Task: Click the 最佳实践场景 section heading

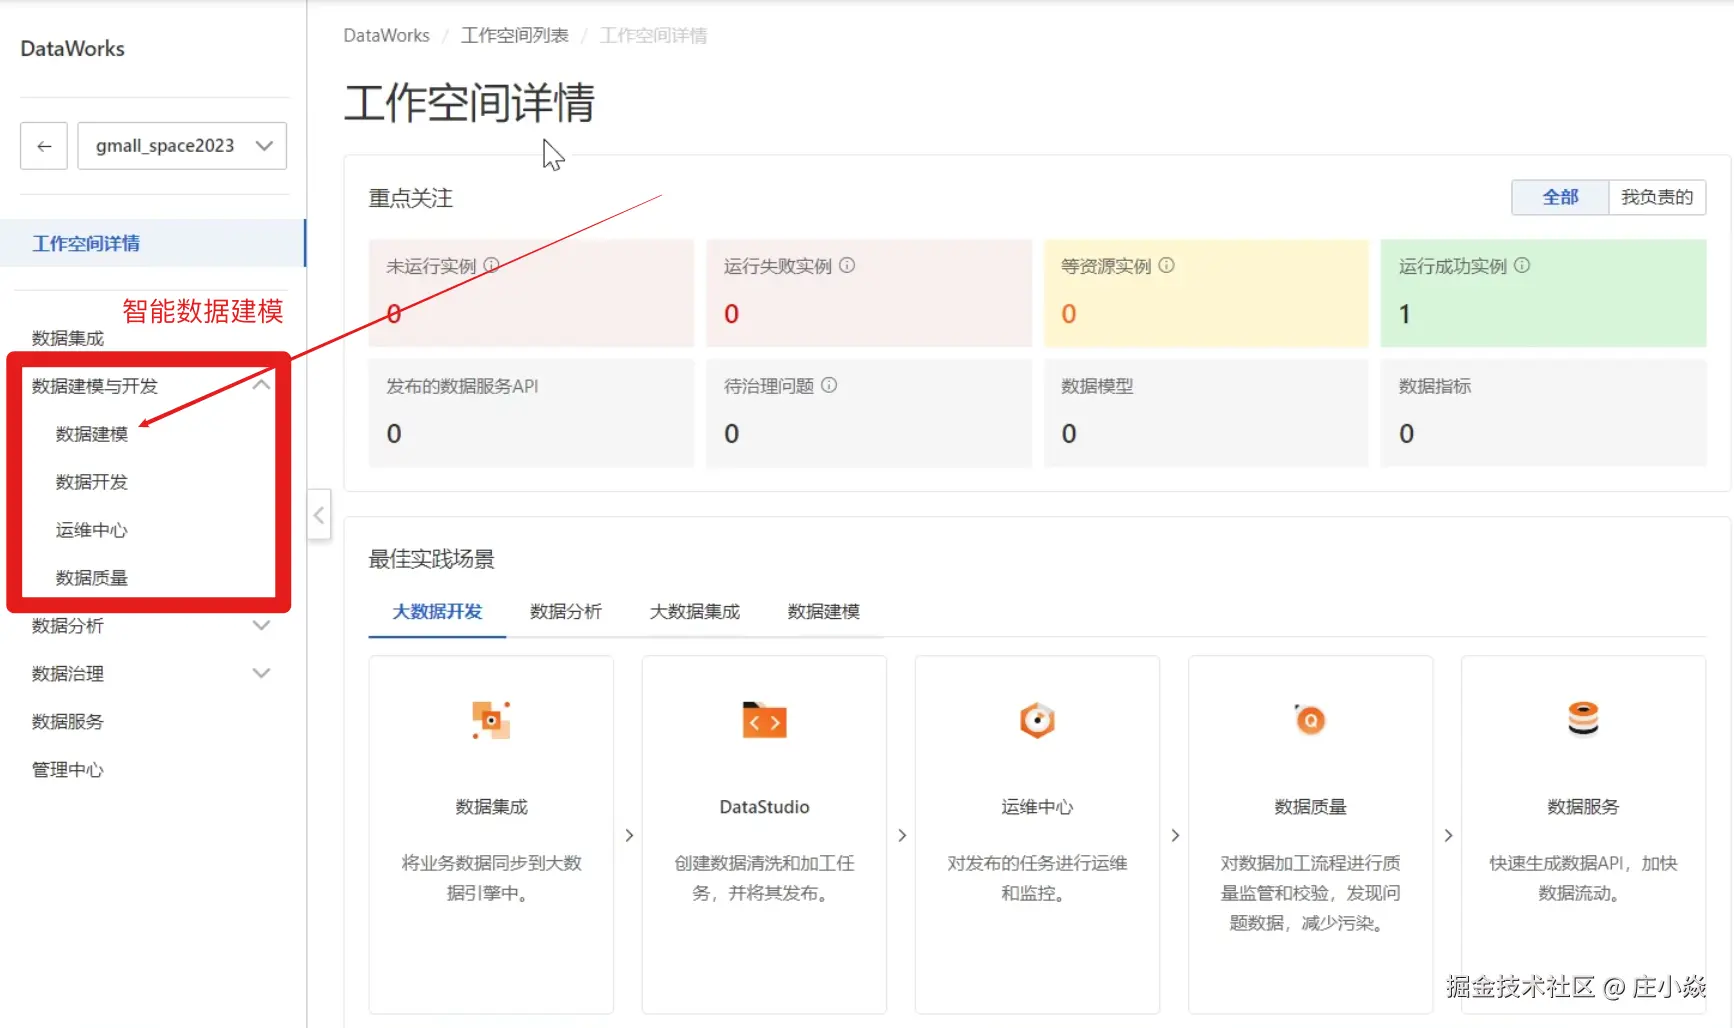Action: click(432, 559)
